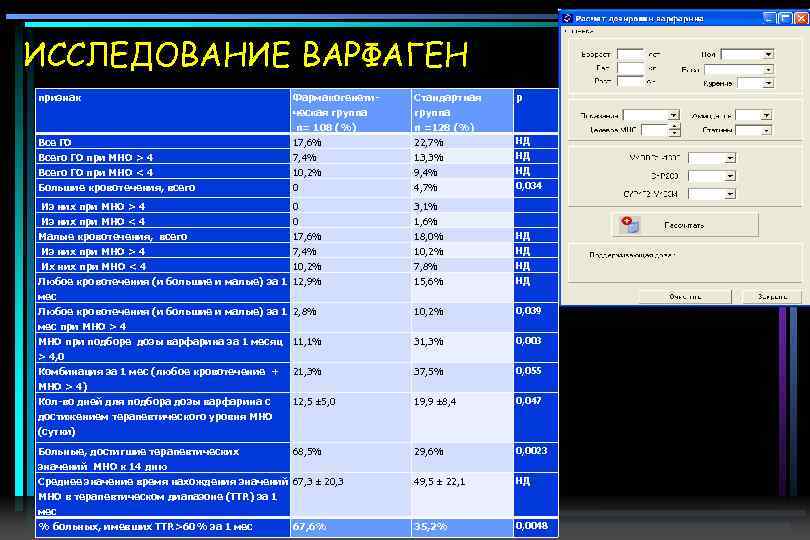This screenshot has height=540, width=810.
Task: Click the p-value 0,055
Action: click(x=528, y=371)
